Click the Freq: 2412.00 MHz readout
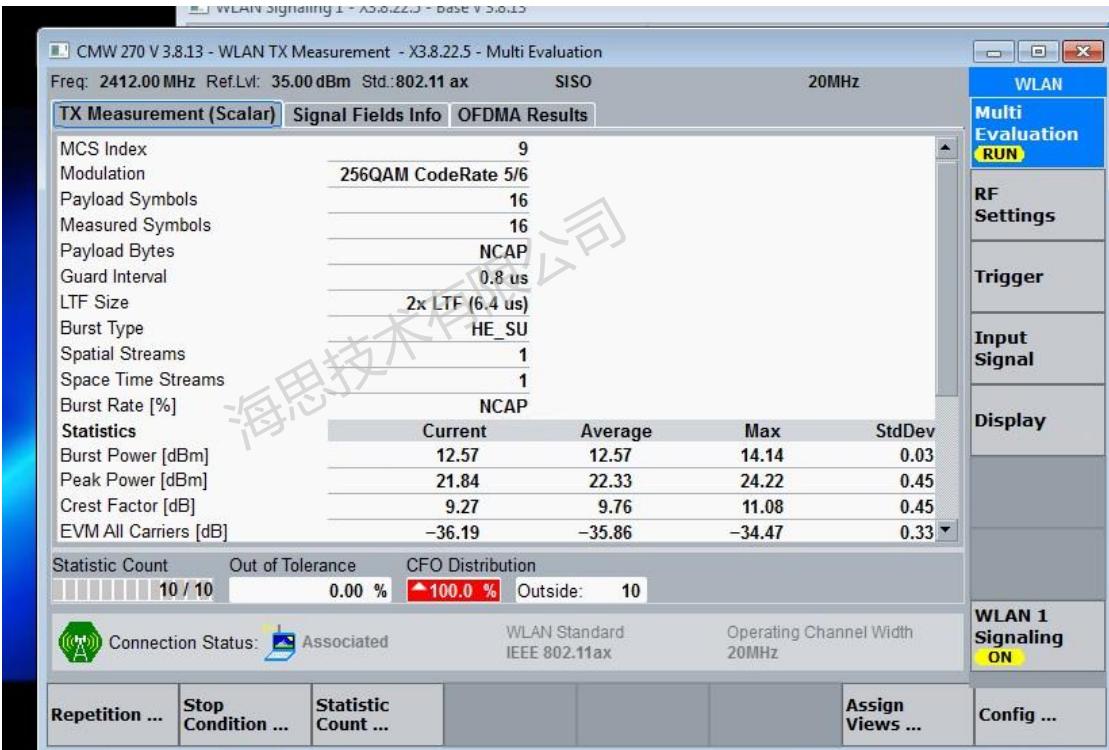This screenshot has height=750, width=1109. click(122, 81)
